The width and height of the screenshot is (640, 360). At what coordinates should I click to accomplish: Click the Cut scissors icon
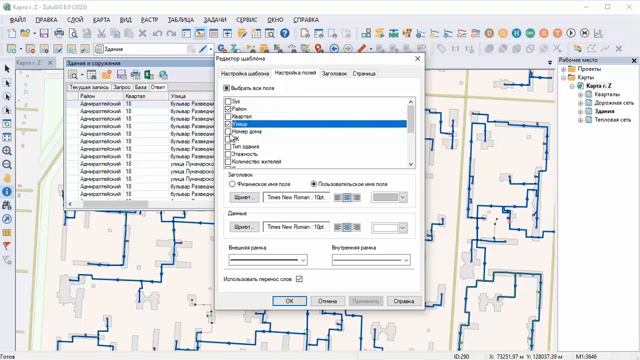tap(101, 33)
